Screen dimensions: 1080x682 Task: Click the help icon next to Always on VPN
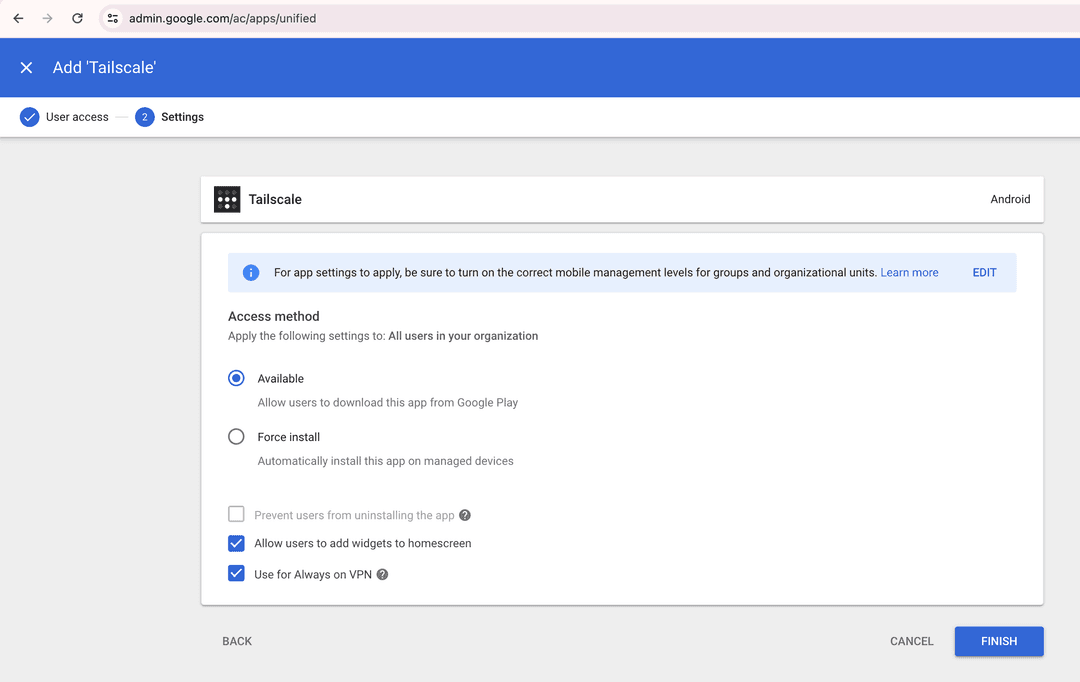point(382,574)
